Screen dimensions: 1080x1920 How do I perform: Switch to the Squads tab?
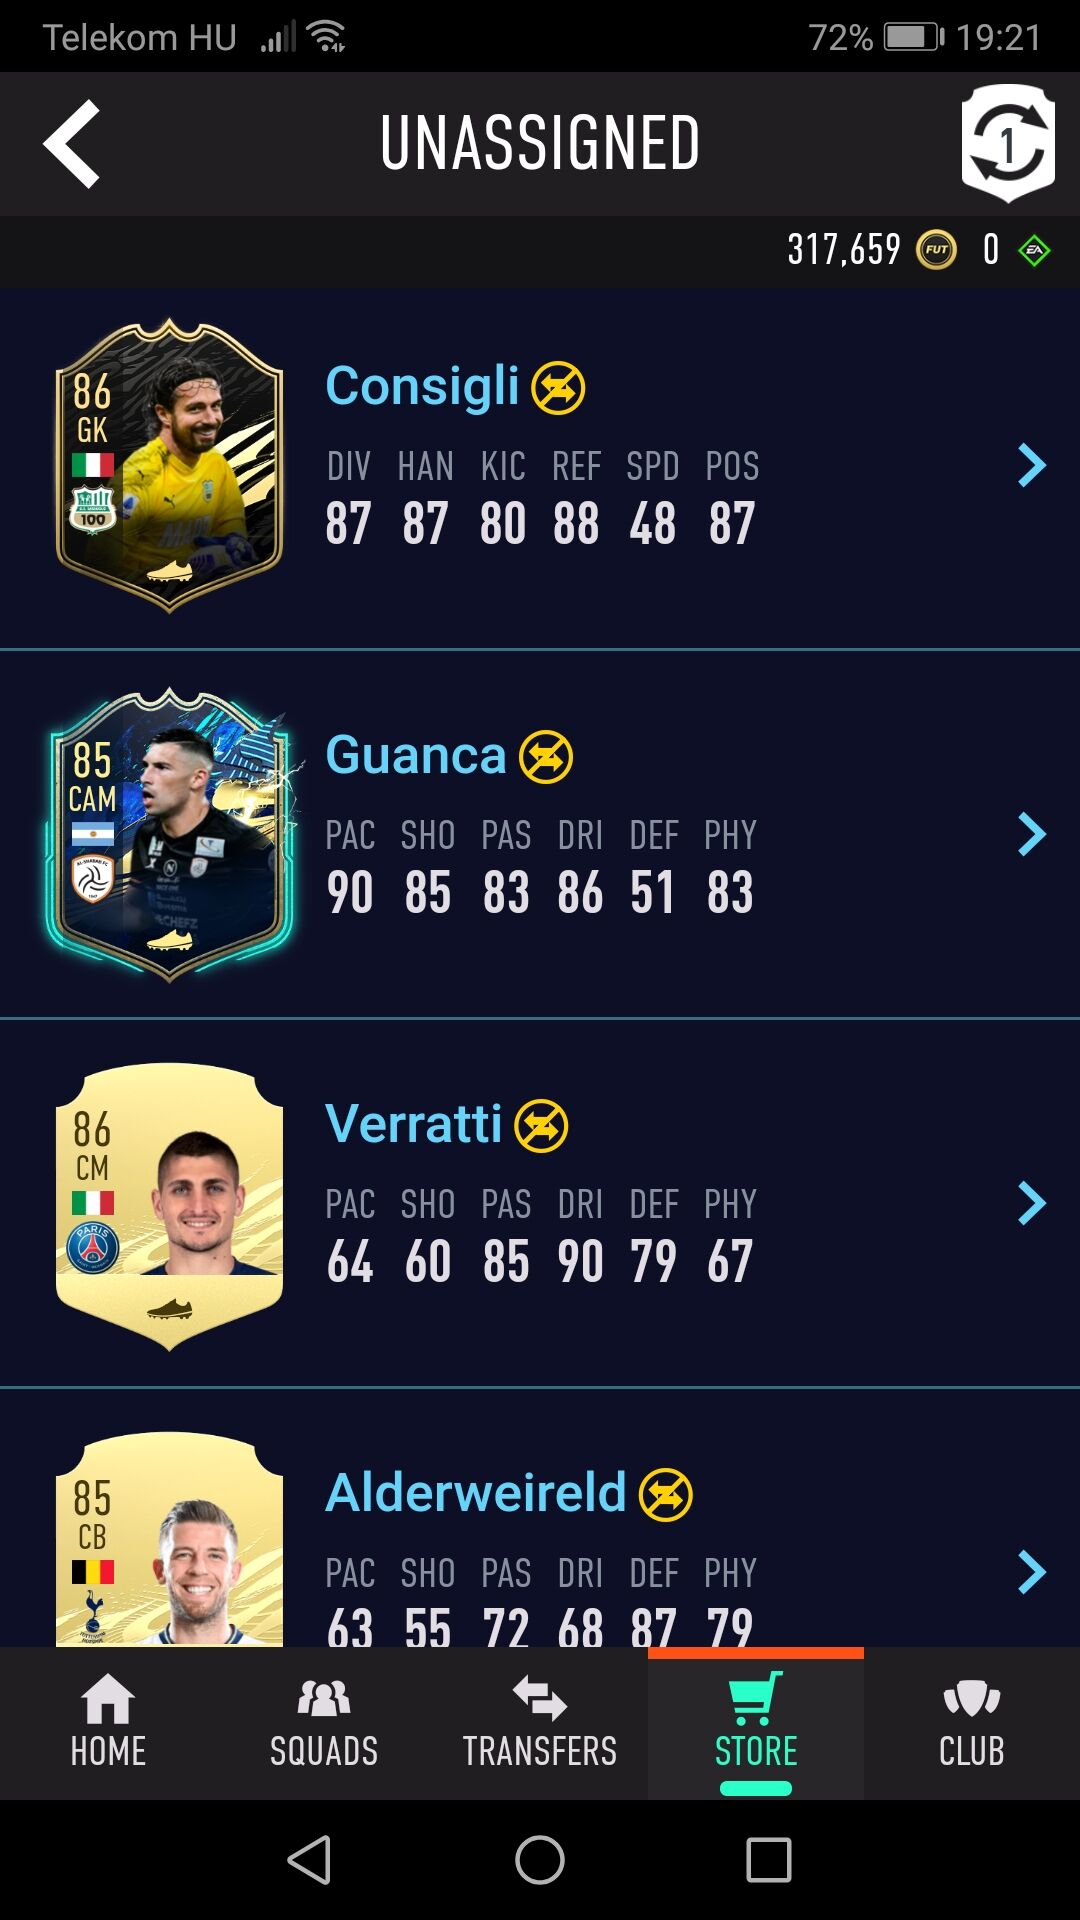coord(324,1722)
